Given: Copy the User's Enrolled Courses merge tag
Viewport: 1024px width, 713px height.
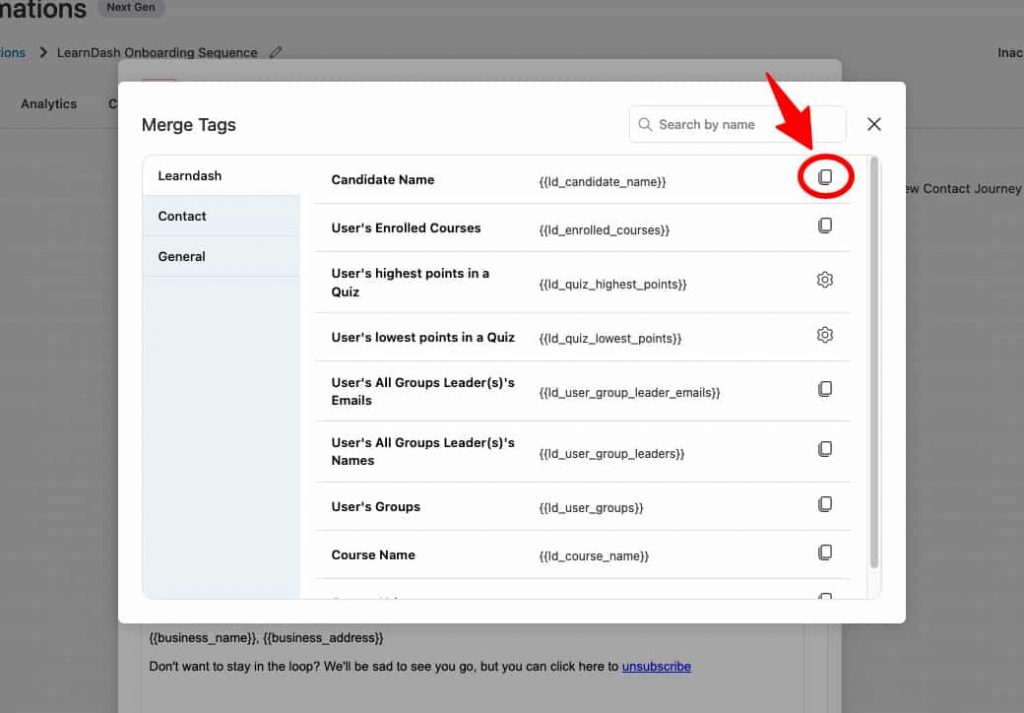Looking at the screenshot, I should 825,225.
